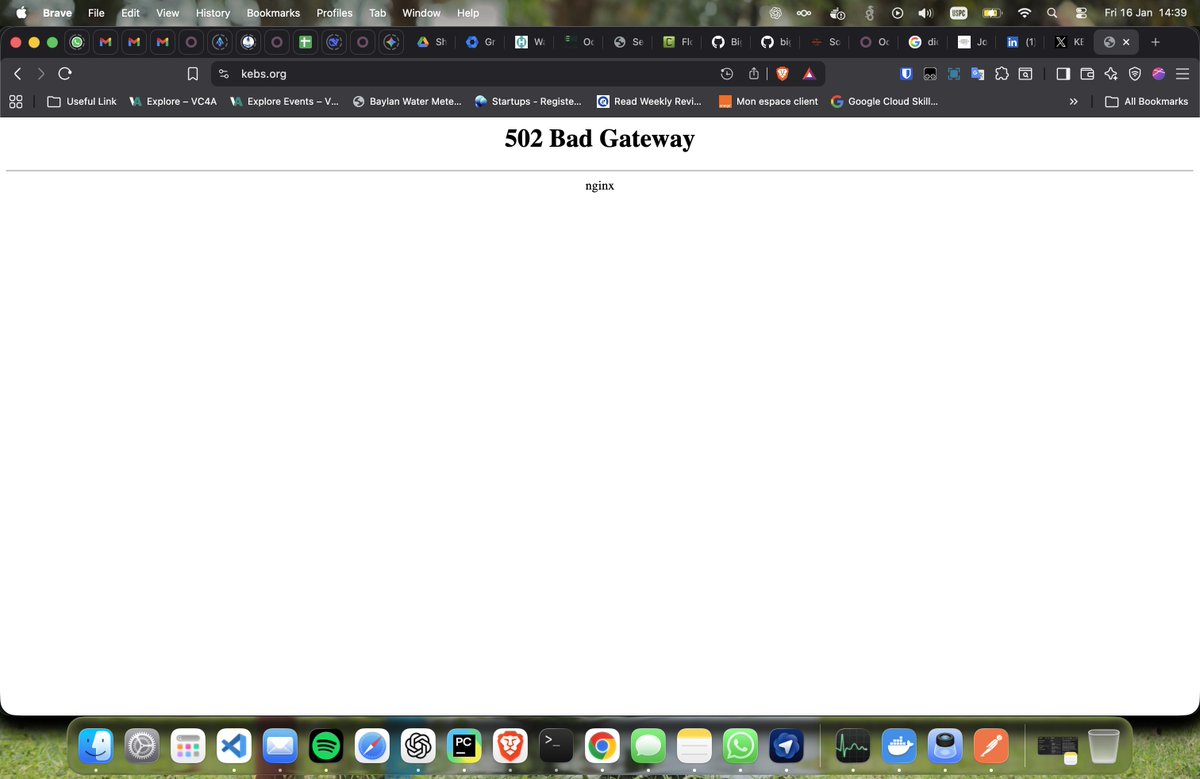Viewport: 1200px width, 779px height.
Task: Open the Brave Wallet icon
Action: pos(1087,73)
